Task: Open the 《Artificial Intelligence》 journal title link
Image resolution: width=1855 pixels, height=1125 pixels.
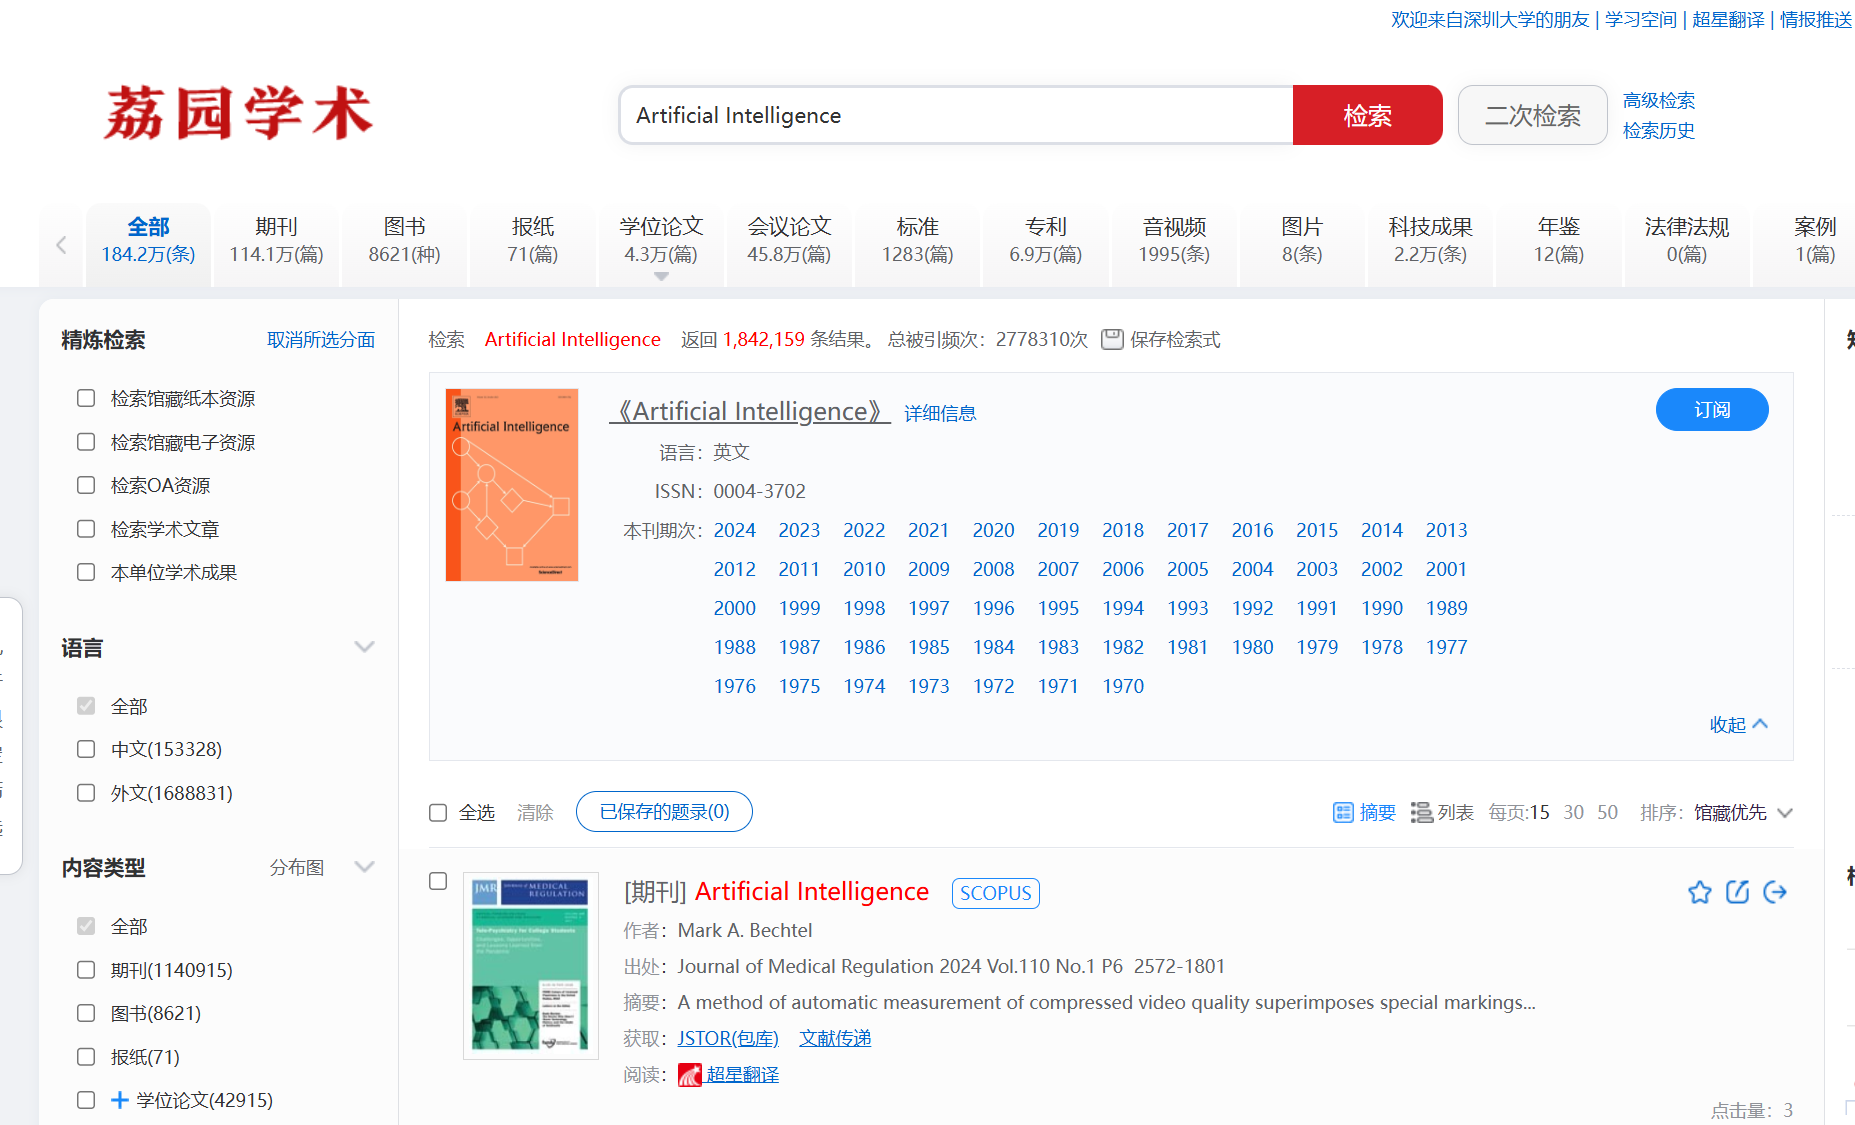Action: click(x=750, y=411)
